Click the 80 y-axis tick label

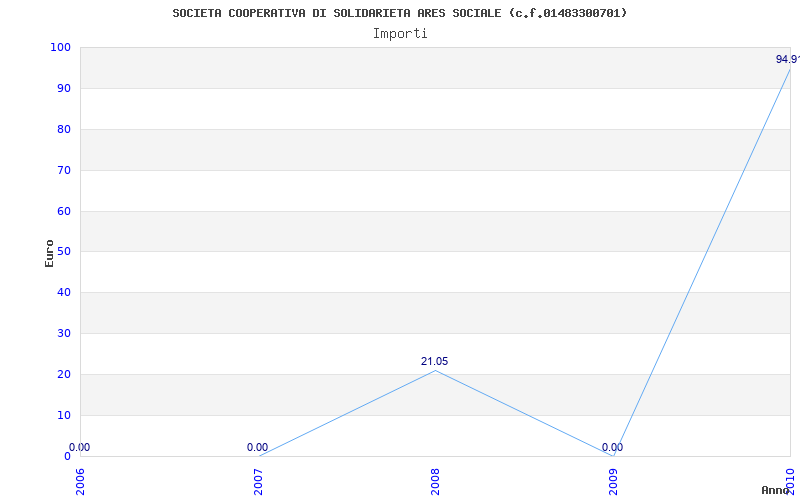point(62,129)
